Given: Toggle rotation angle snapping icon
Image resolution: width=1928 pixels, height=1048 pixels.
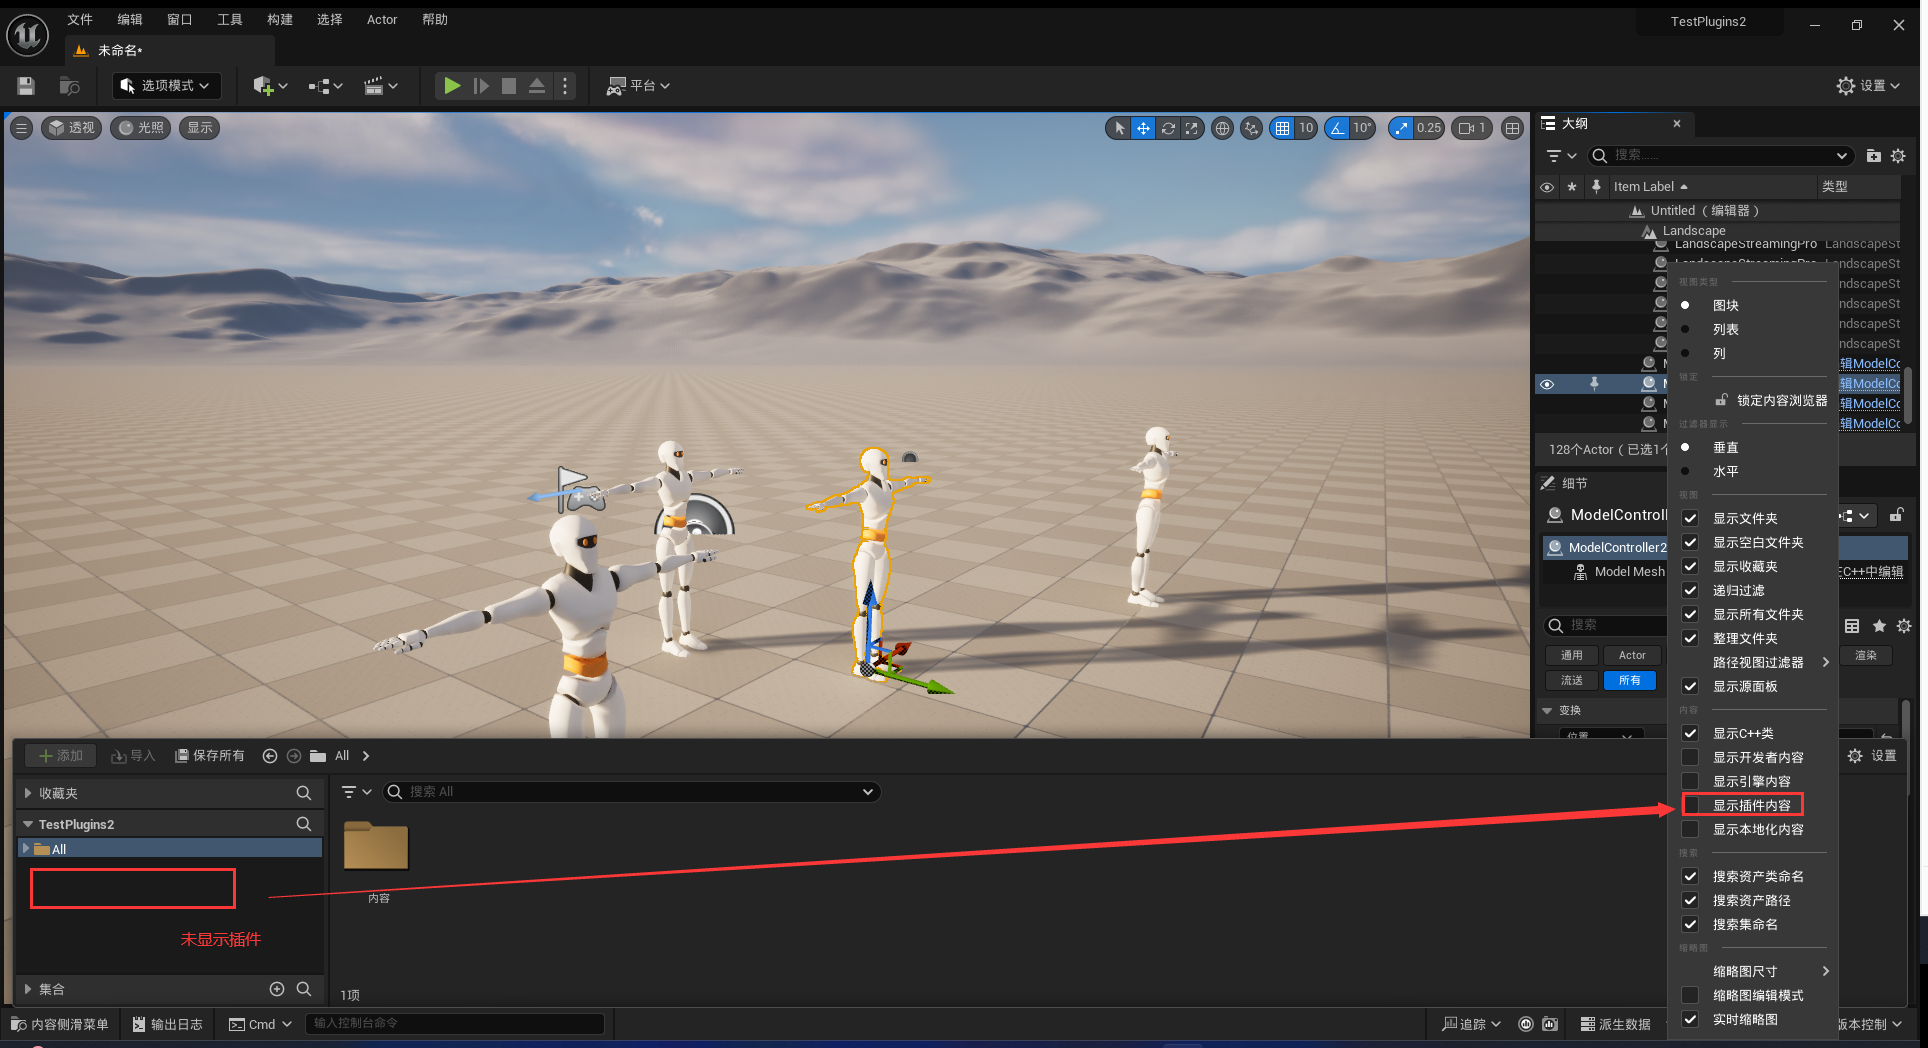Looking at the screenshot, I should click(x=1337, y=128).
